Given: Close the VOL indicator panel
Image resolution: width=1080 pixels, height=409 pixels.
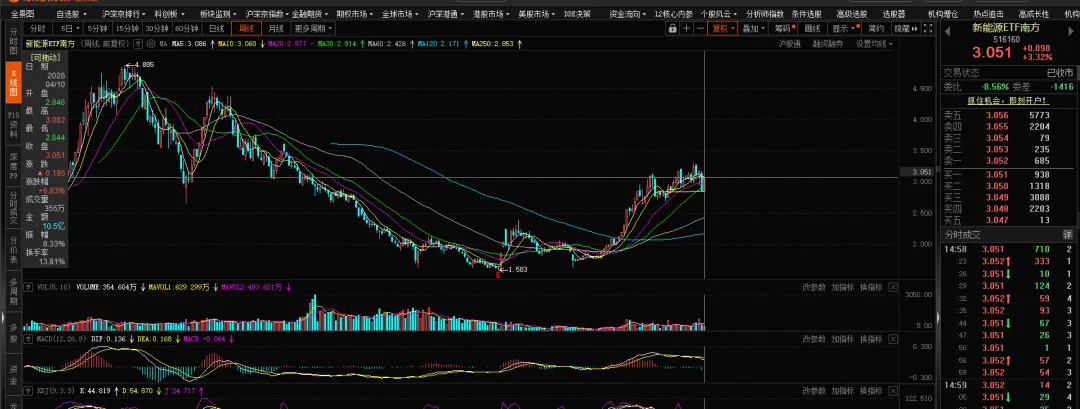Looking at the screenshot, I should [x=893, y=287].
